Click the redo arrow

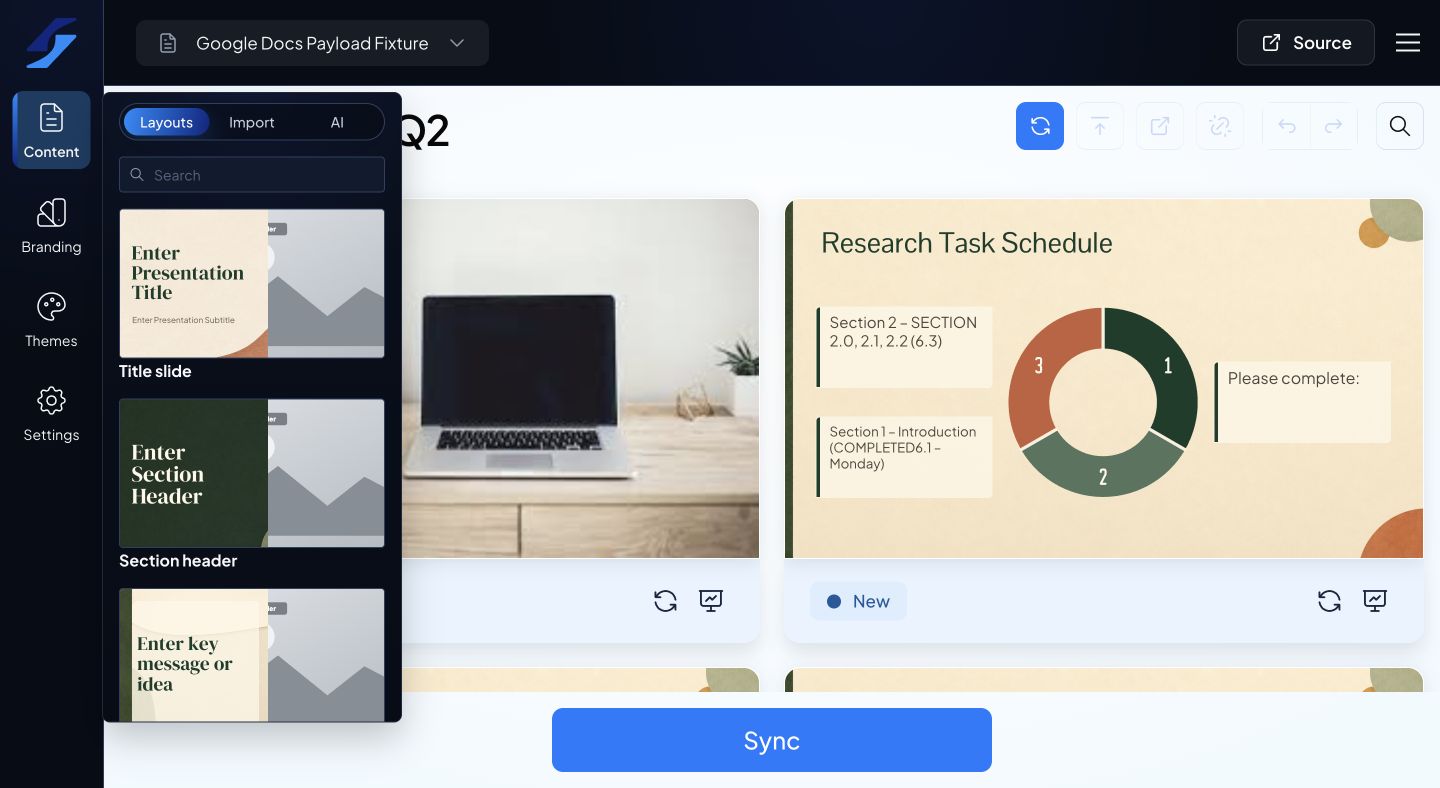point(1333,126)
